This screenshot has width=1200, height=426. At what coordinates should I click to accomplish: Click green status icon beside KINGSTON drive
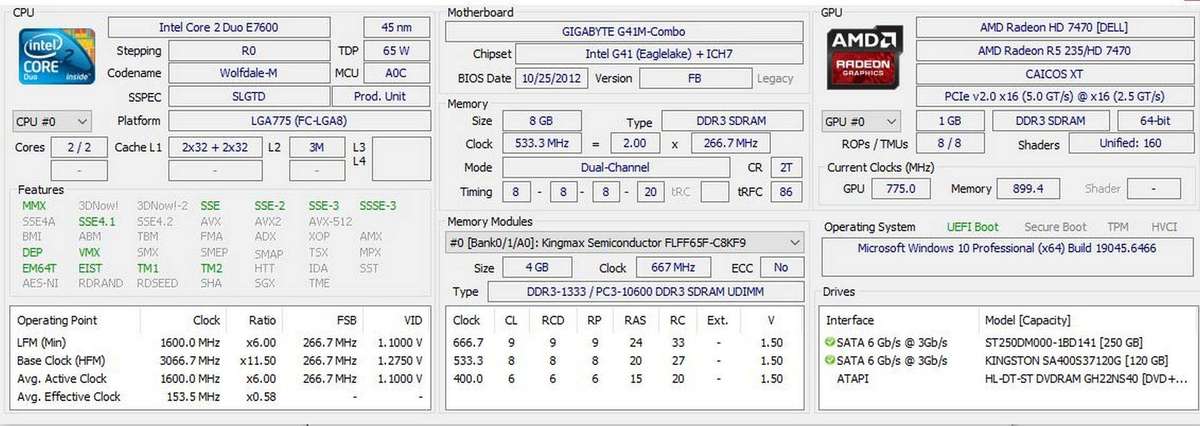tap(830, 360)
